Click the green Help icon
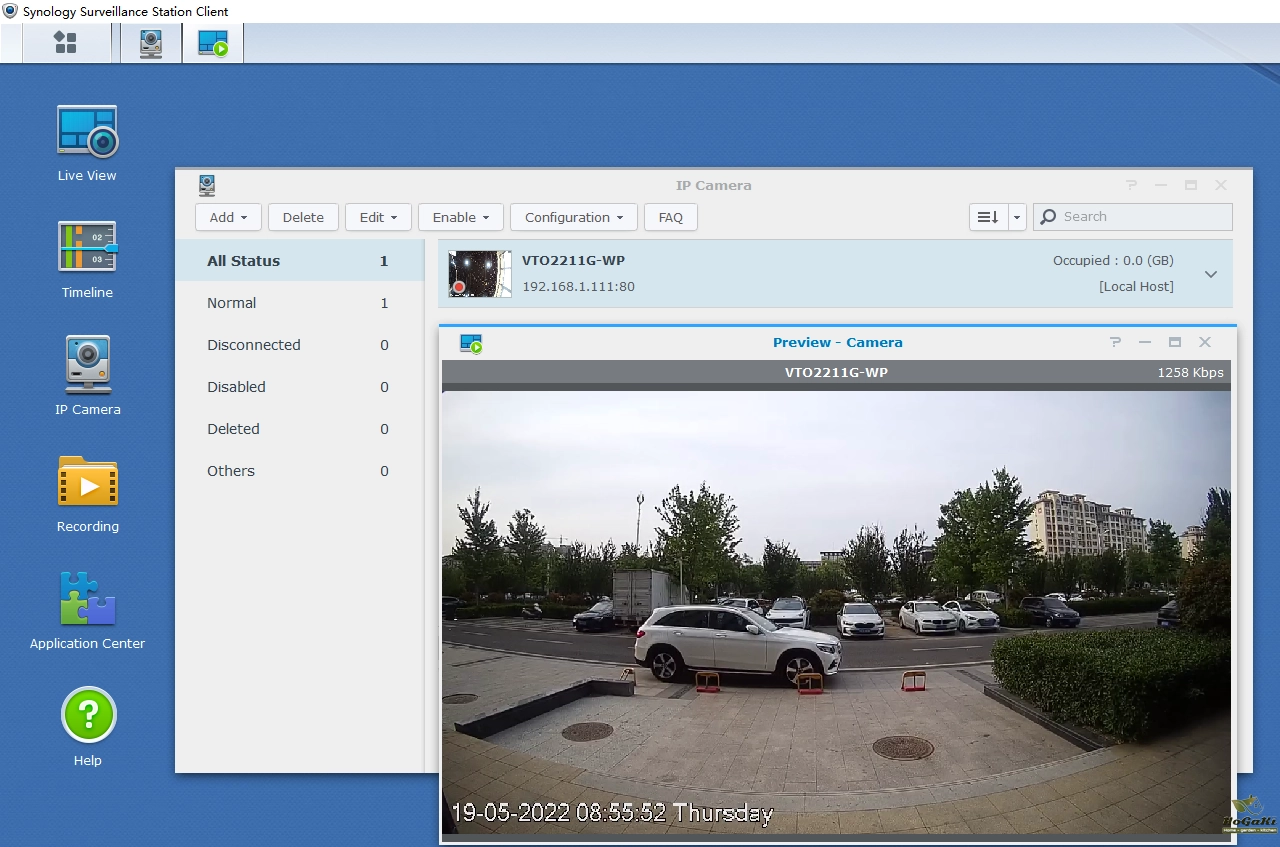This screenshot has width=1280, height=847. pyautogui.click(x=88, y=715)
